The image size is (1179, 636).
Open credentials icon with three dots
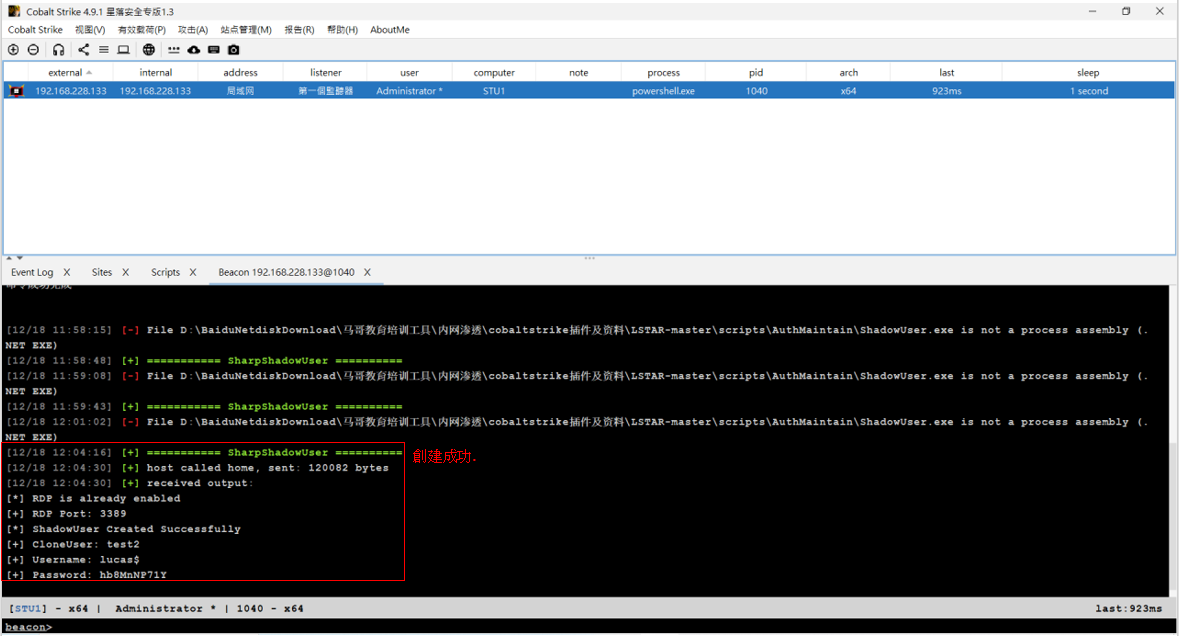click(174, 50)
